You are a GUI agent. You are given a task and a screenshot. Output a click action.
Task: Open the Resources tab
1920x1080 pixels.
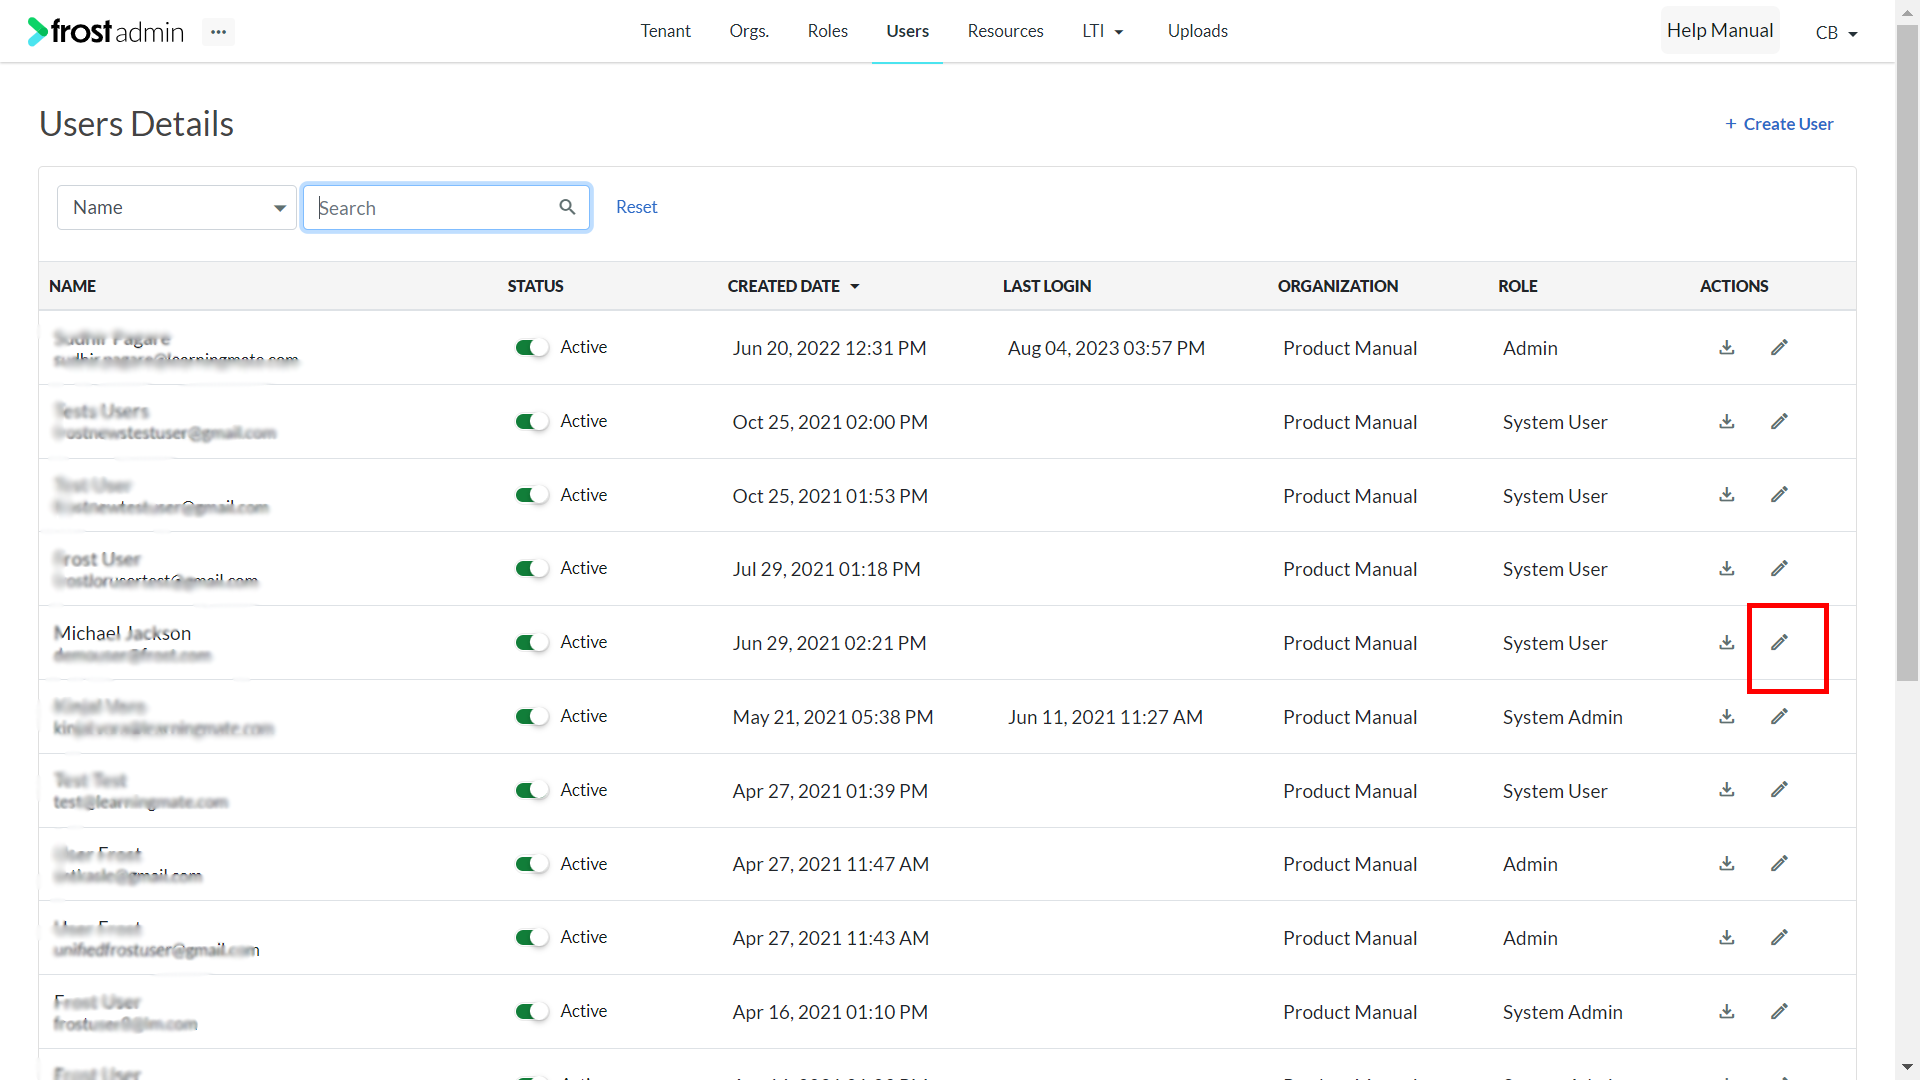[1005, 31]
